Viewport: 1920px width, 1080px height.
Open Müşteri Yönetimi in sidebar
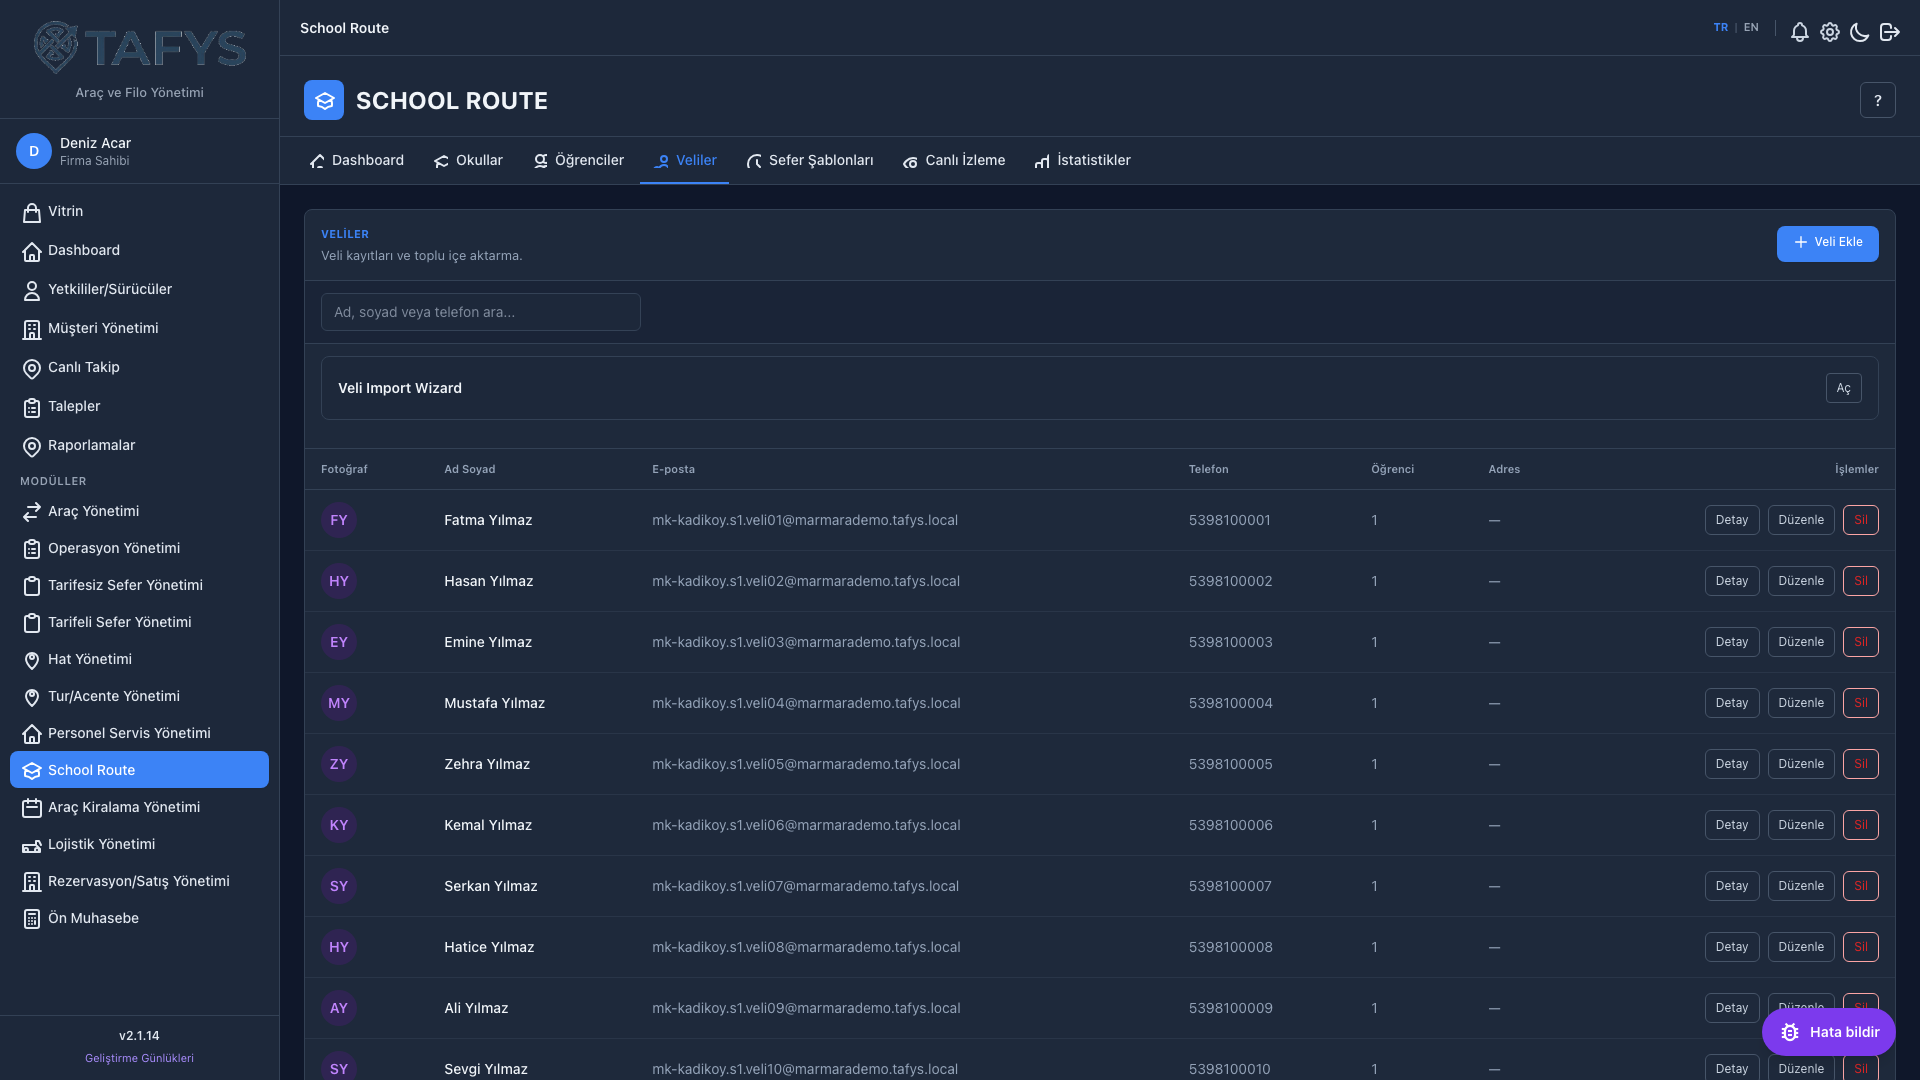click(x=139, y=329)
